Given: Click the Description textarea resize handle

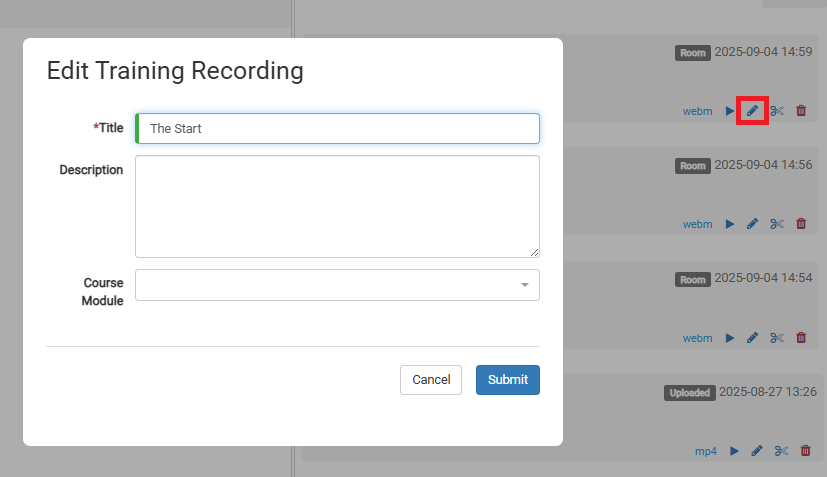Looking at the screenshot, I should (534, 253).
